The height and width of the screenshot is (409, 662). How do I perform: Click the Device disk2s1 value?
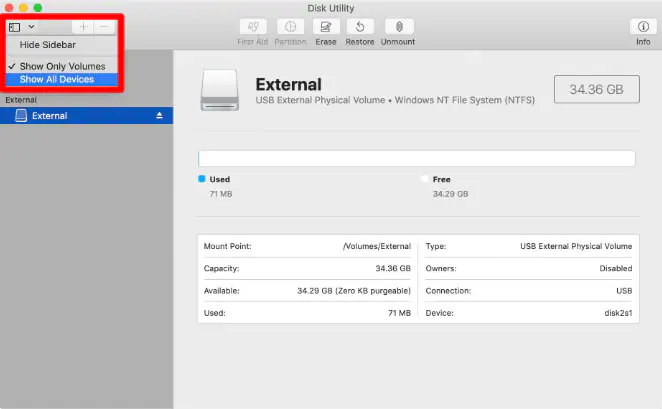click(x=618, y=313)
